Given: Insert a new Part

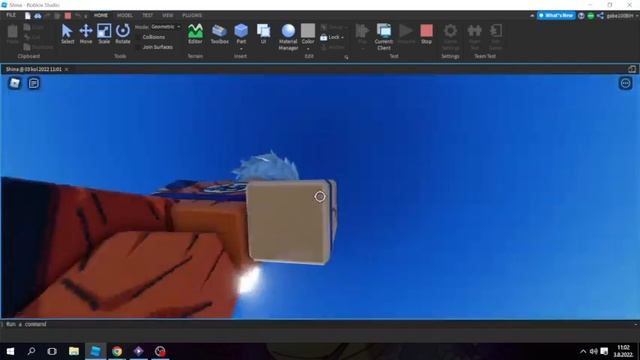Looking at the screenshot, I should [x=241, y=34].
